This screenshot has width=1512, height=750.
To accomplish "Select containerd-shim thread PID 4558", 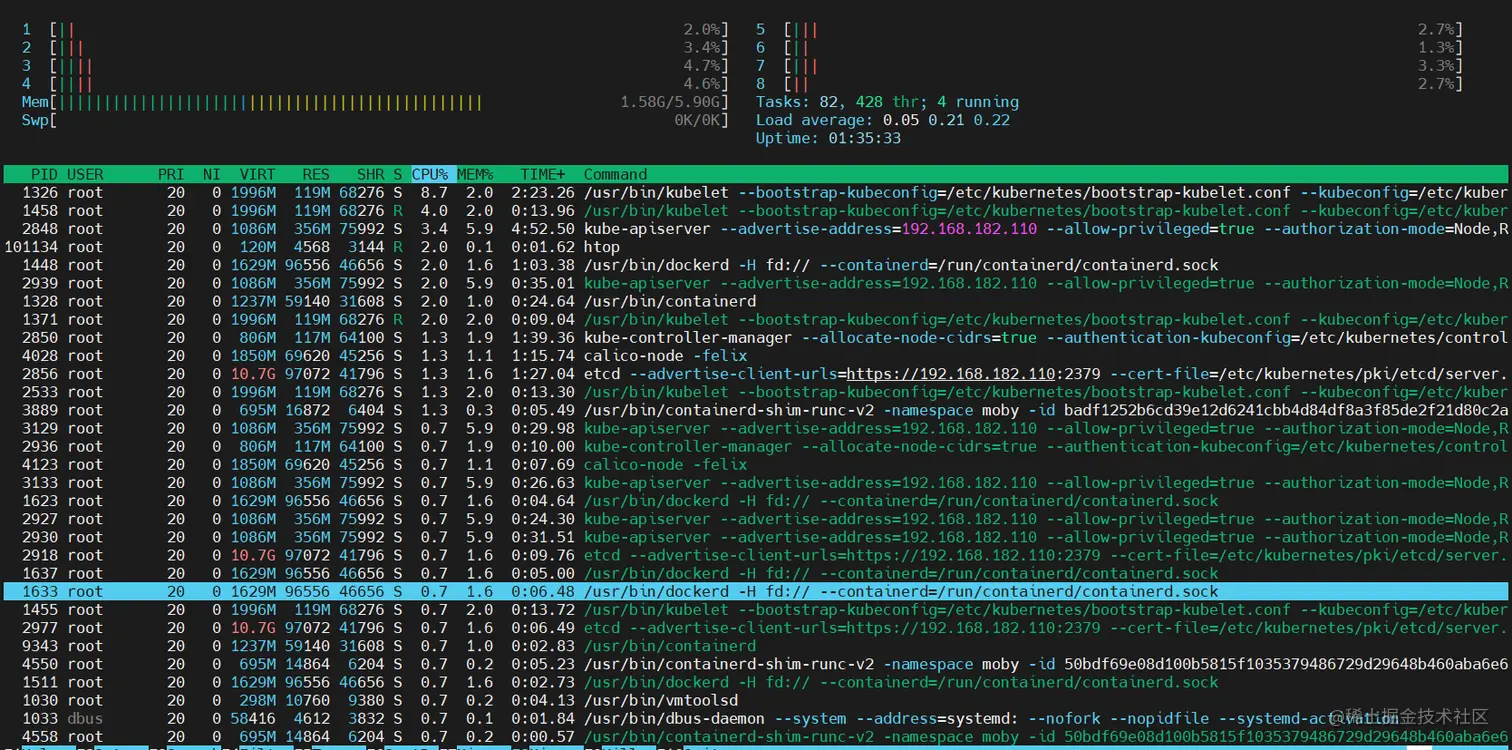I will pos(756,736).
